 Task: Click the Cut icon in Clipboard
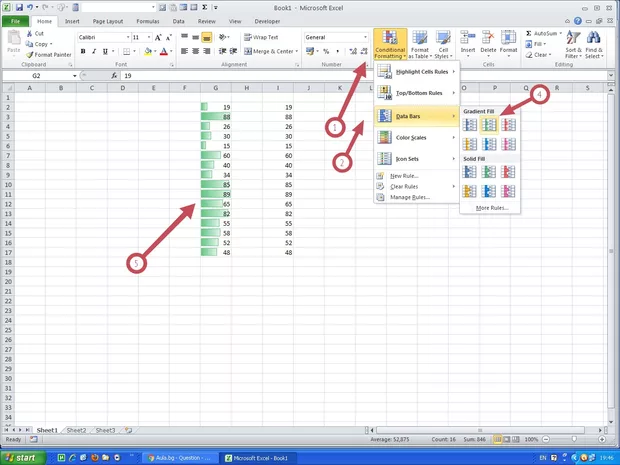pos(35,33)
